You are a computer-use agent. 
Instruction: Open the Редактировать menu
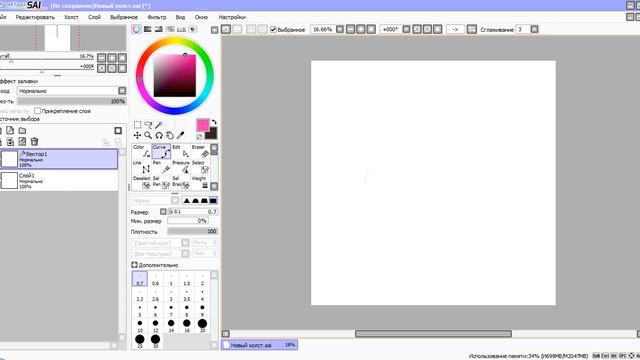(x=35, y=17)
